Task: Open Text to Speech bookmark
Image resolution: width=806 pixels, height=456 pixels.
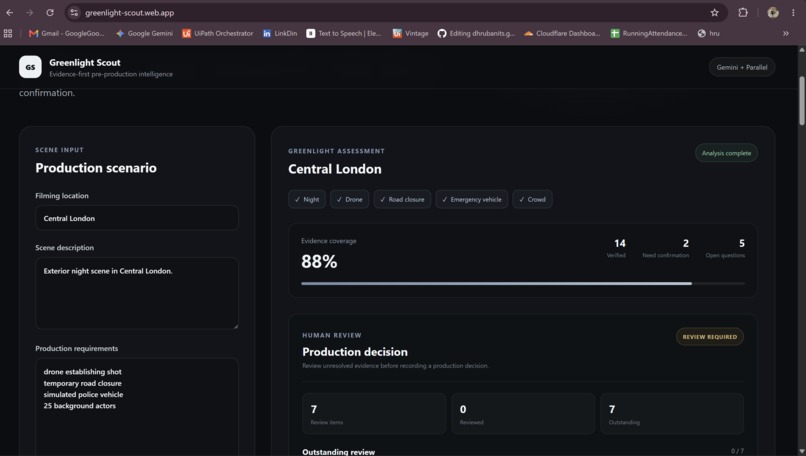Action: click(344, 33)
